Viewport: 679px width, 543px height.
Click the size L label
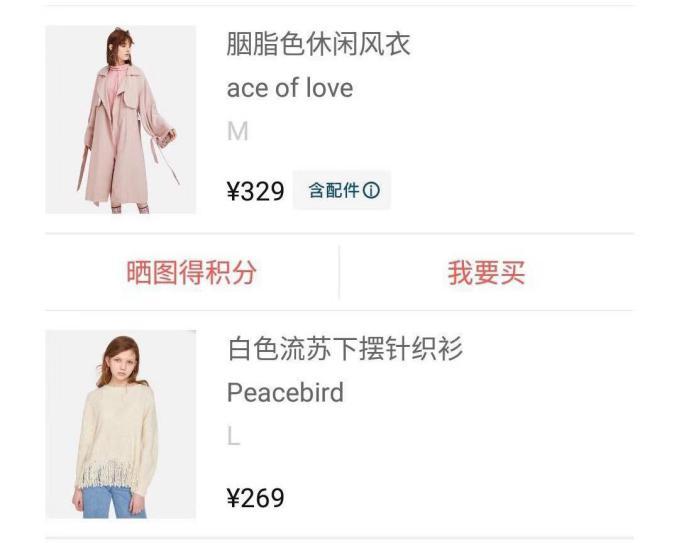tap(233, 436)
